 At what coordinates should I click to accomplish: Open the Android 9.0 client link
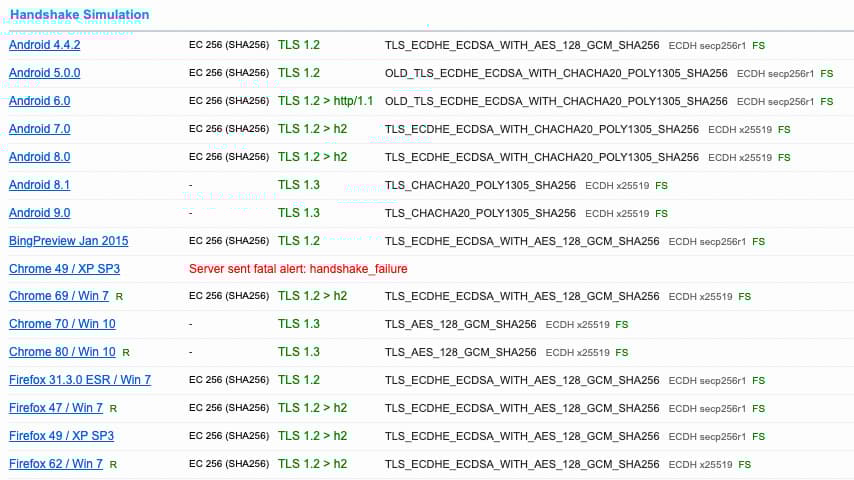[x=40, y=213]
